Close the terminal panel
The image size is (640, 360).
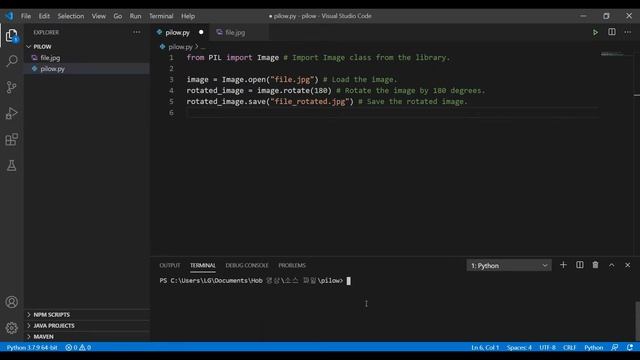[x=628, y=265]
